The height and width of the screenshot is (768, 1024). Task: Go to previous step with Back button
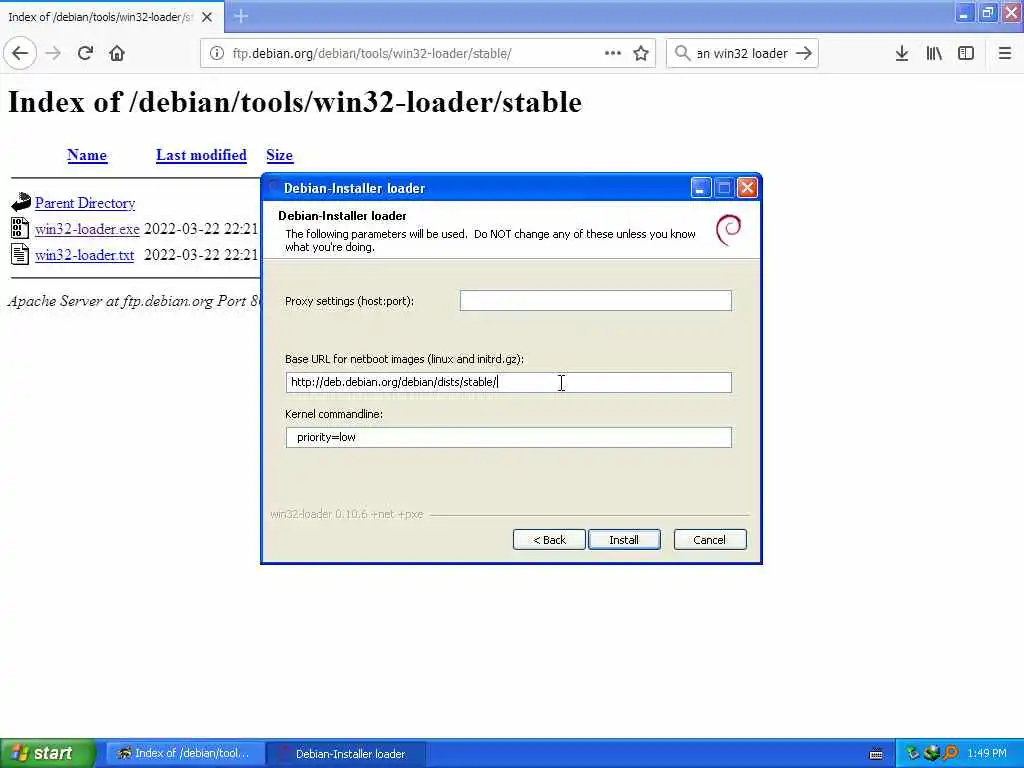(549, 540)
